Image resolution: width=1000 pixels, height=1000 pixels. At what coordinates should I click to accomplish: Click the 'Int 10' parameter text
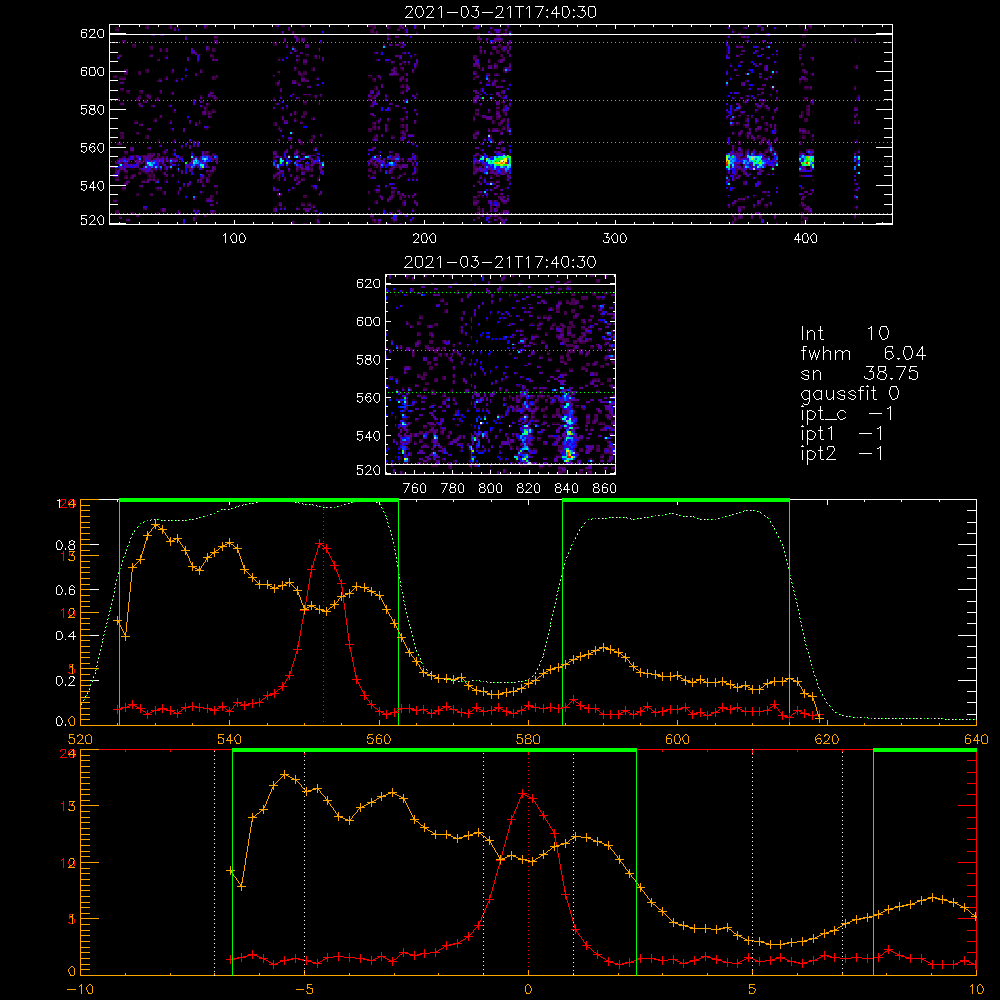(x=845, y=333)
